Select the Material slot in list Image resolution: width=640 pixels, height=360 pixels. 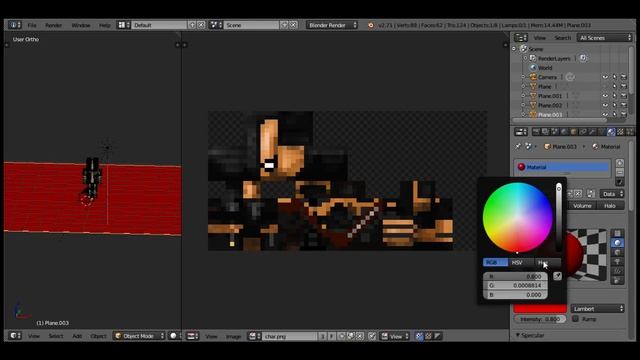(562, 167)
